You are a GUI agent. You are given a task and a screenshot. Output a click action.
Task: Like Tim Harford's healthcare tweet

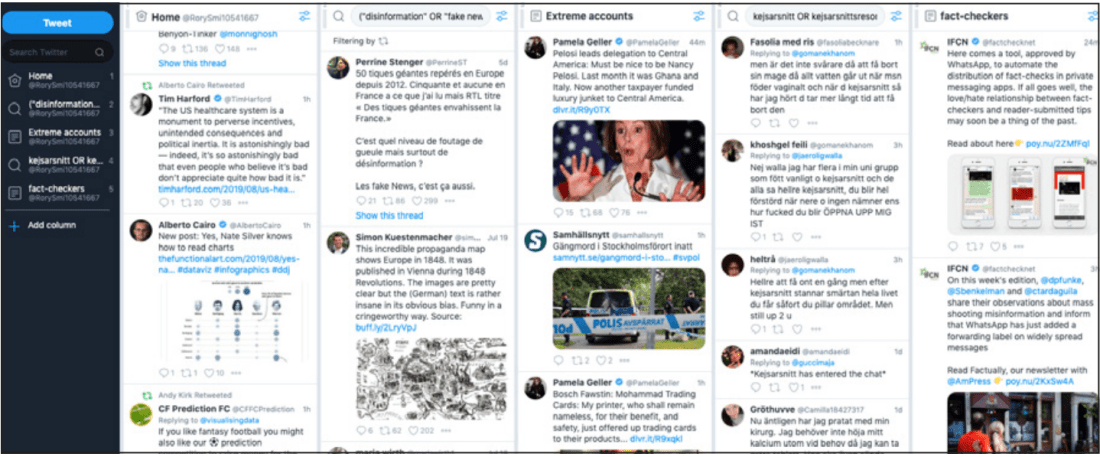click(219, 202)
